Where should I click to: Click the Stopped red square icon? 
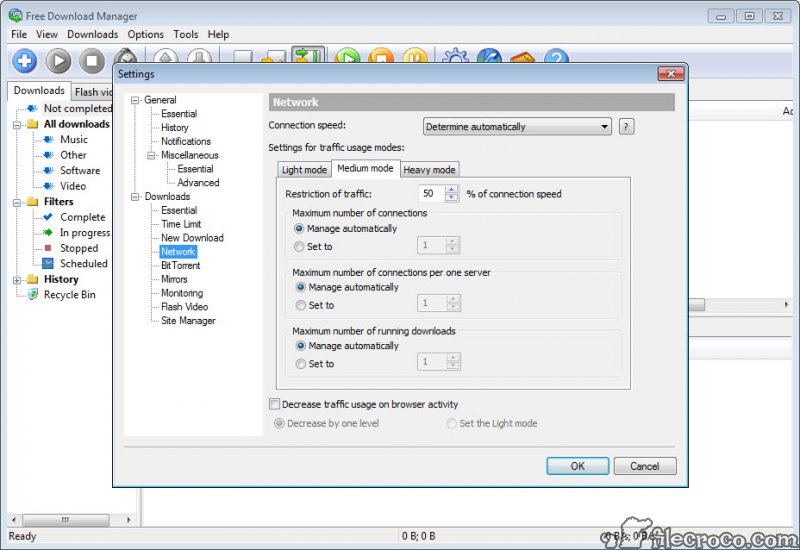click(48, 248)
